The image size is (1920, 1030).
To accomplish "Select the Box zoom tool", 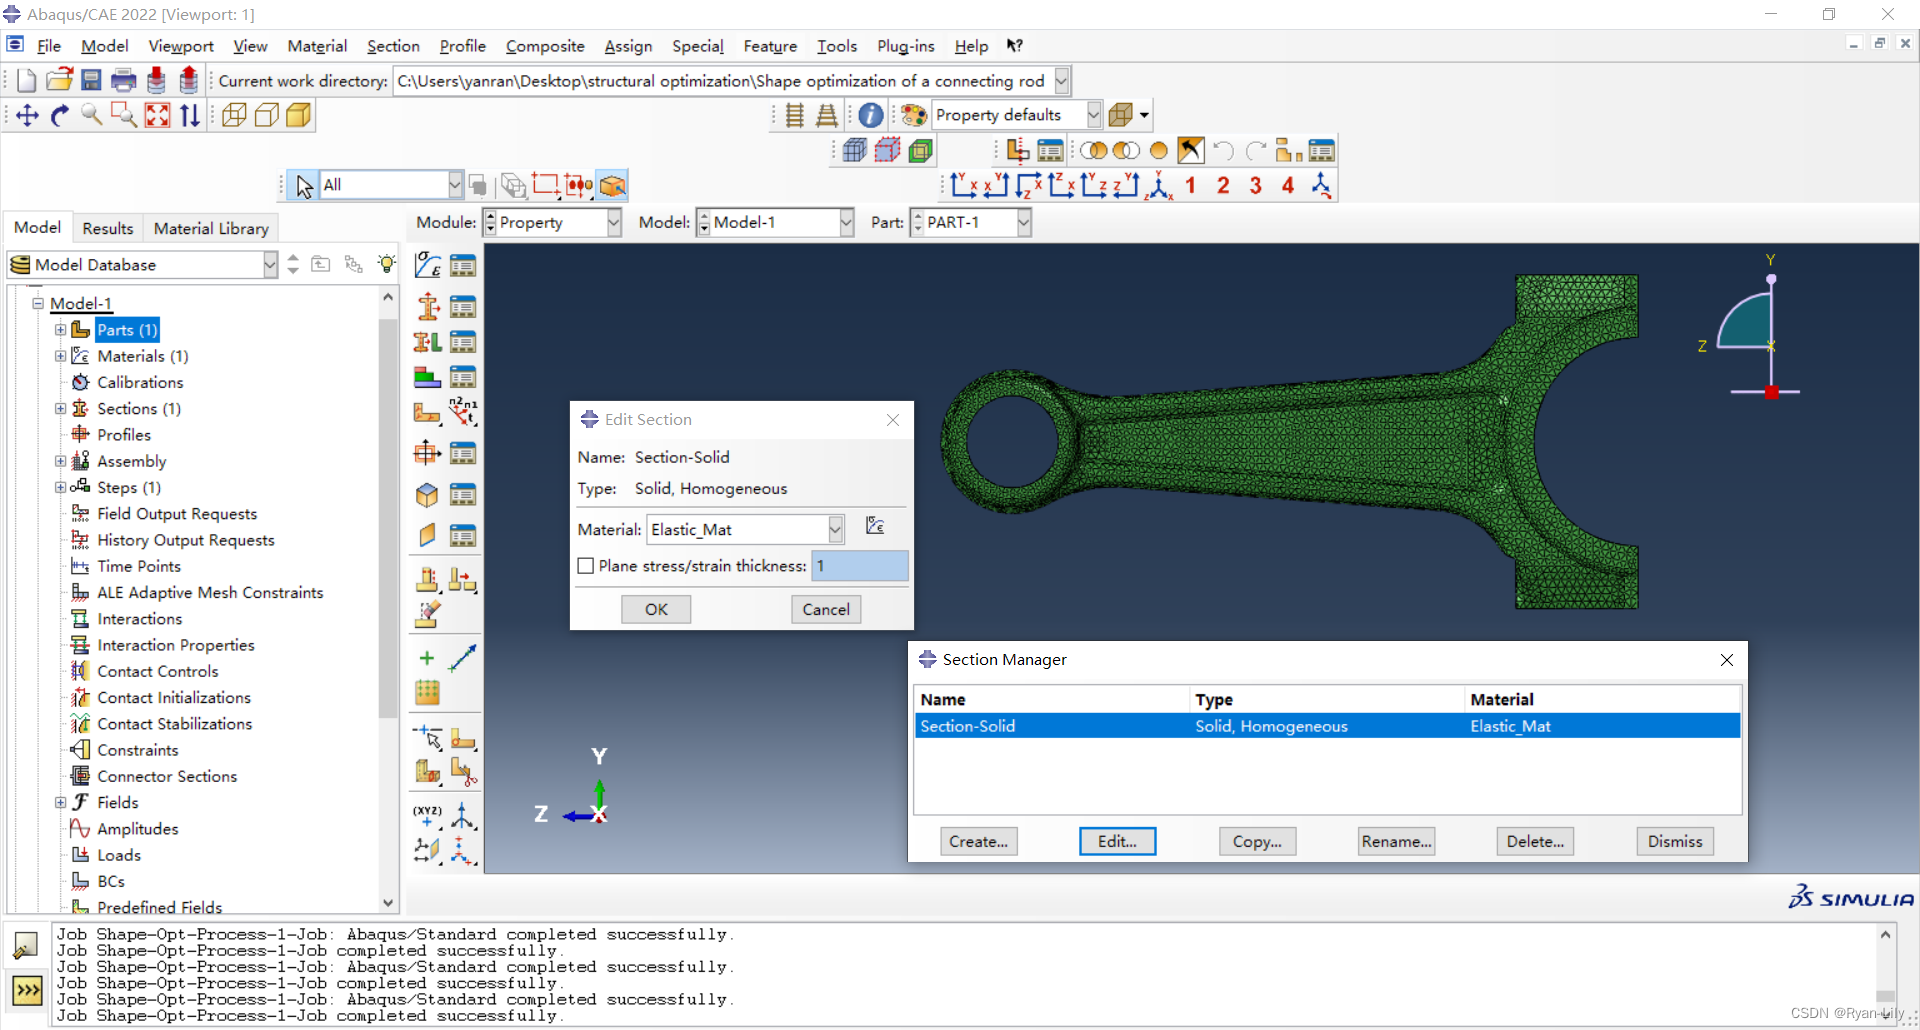I will (x=124, y=116).
